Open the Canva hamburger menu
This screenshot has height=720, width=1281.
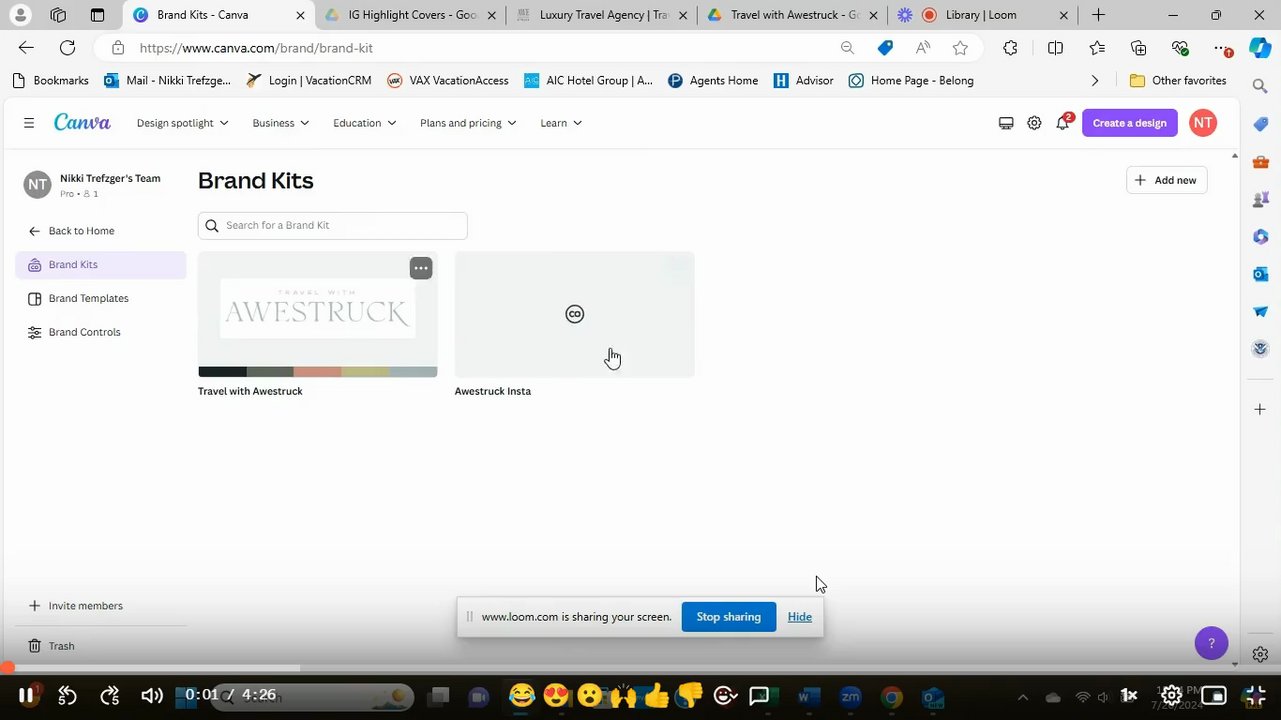(29, 123)
